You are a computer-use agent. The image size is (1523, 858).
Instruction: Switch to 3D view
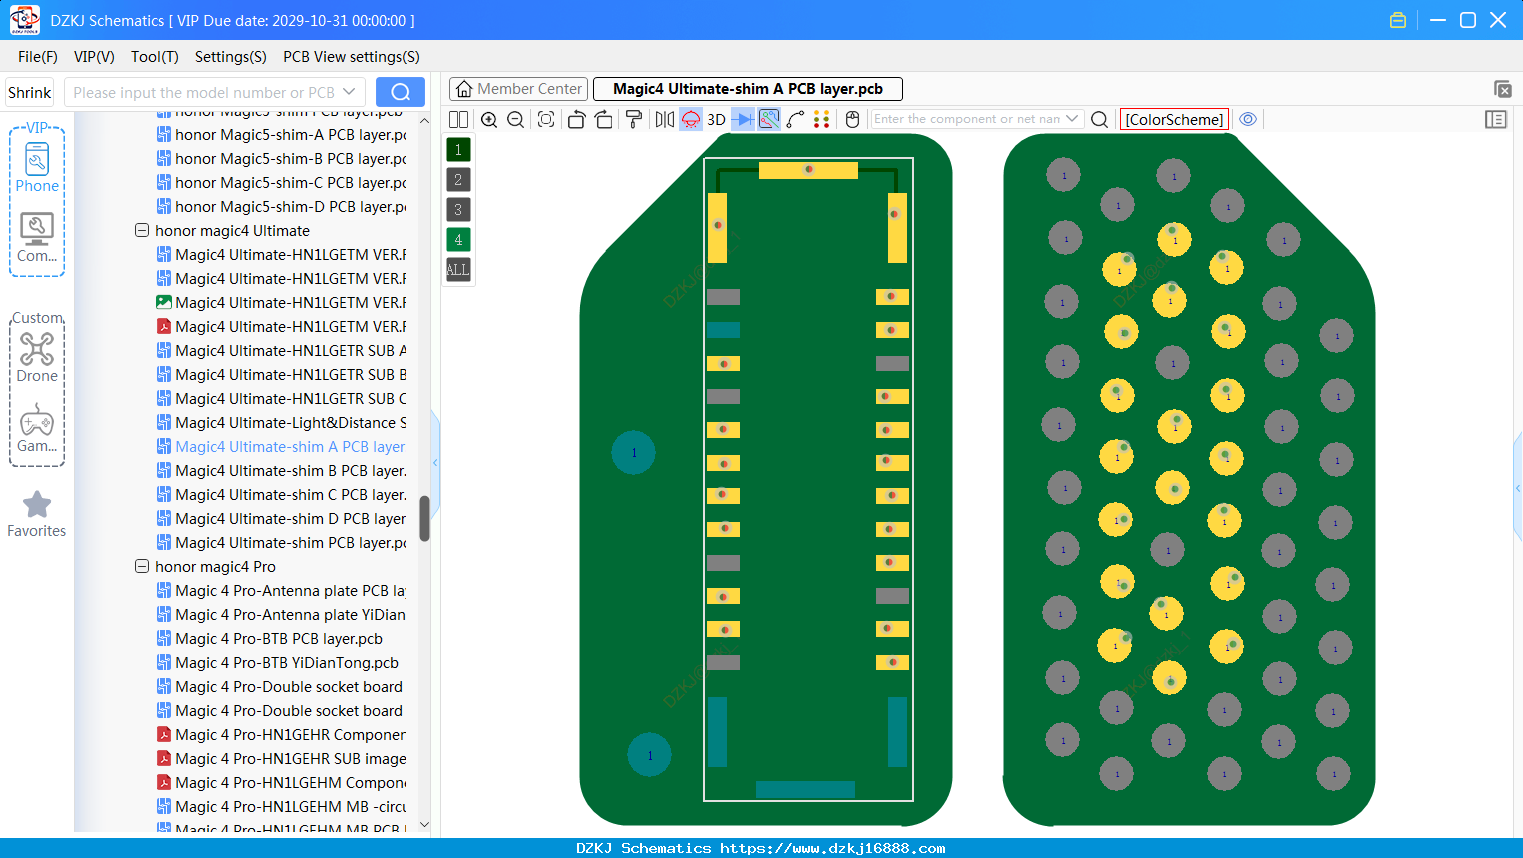(716, 119)
